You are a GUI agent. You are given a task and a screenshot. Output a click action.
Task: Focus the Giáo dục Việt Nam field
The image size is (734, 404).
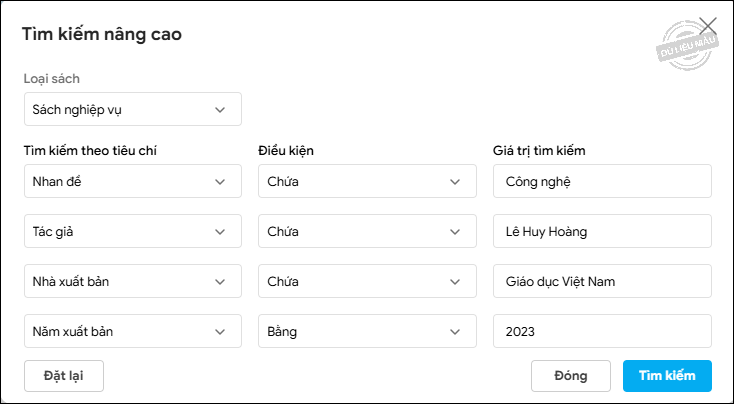coord(602,281)
